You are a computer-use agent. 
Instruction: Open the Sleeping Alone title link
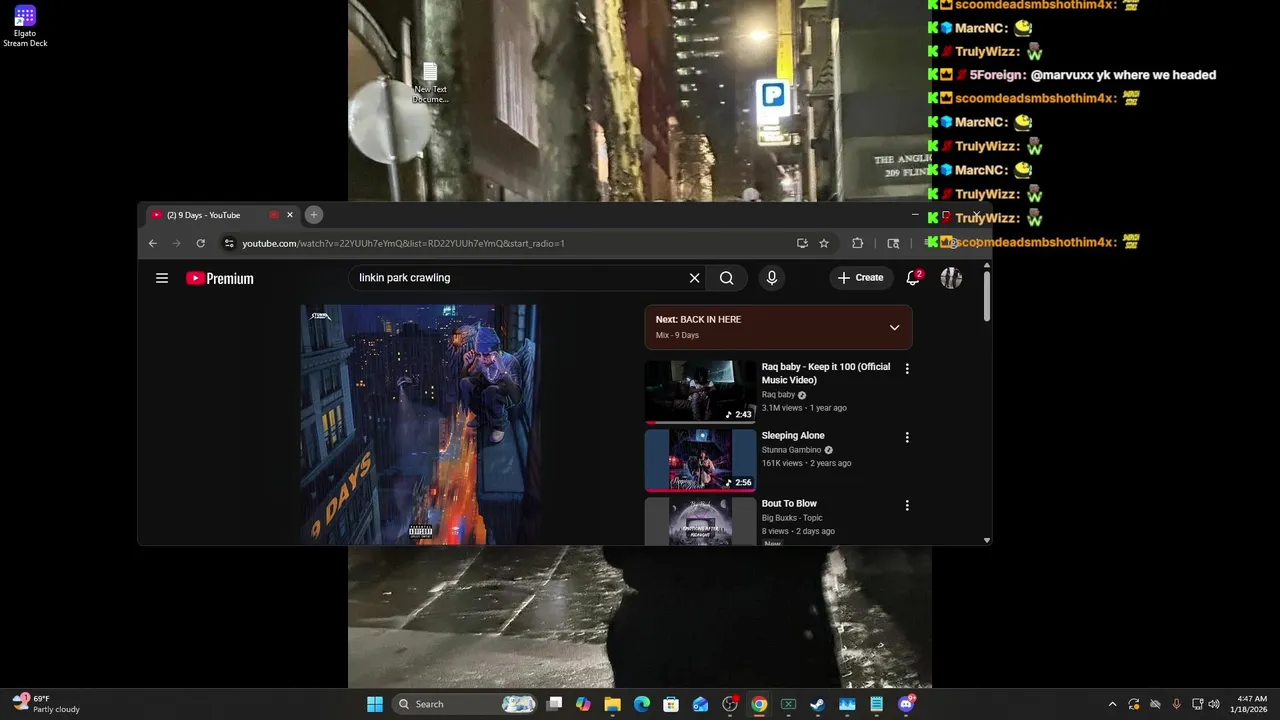793,436
